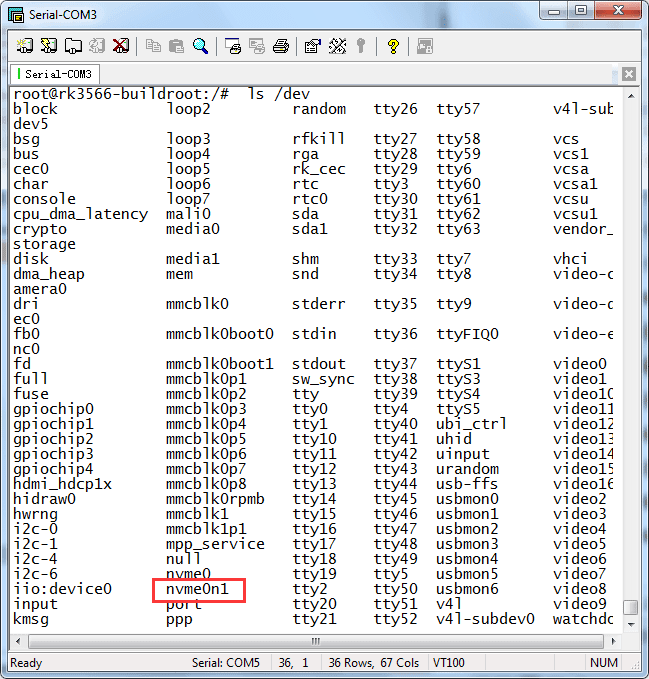Open Session Options from the toolbar

pyautogui.click(x=313, y=46)
